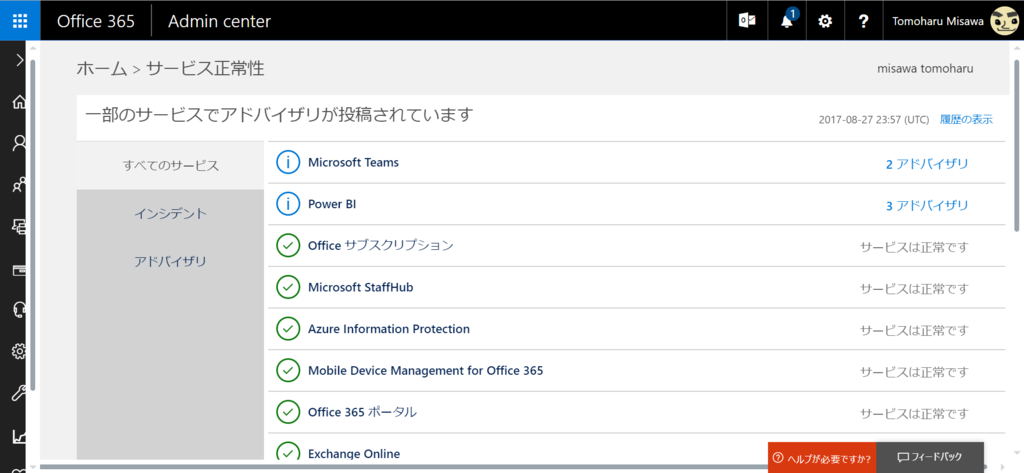Open Support headset icon in sidebar

tap(20, 310)
